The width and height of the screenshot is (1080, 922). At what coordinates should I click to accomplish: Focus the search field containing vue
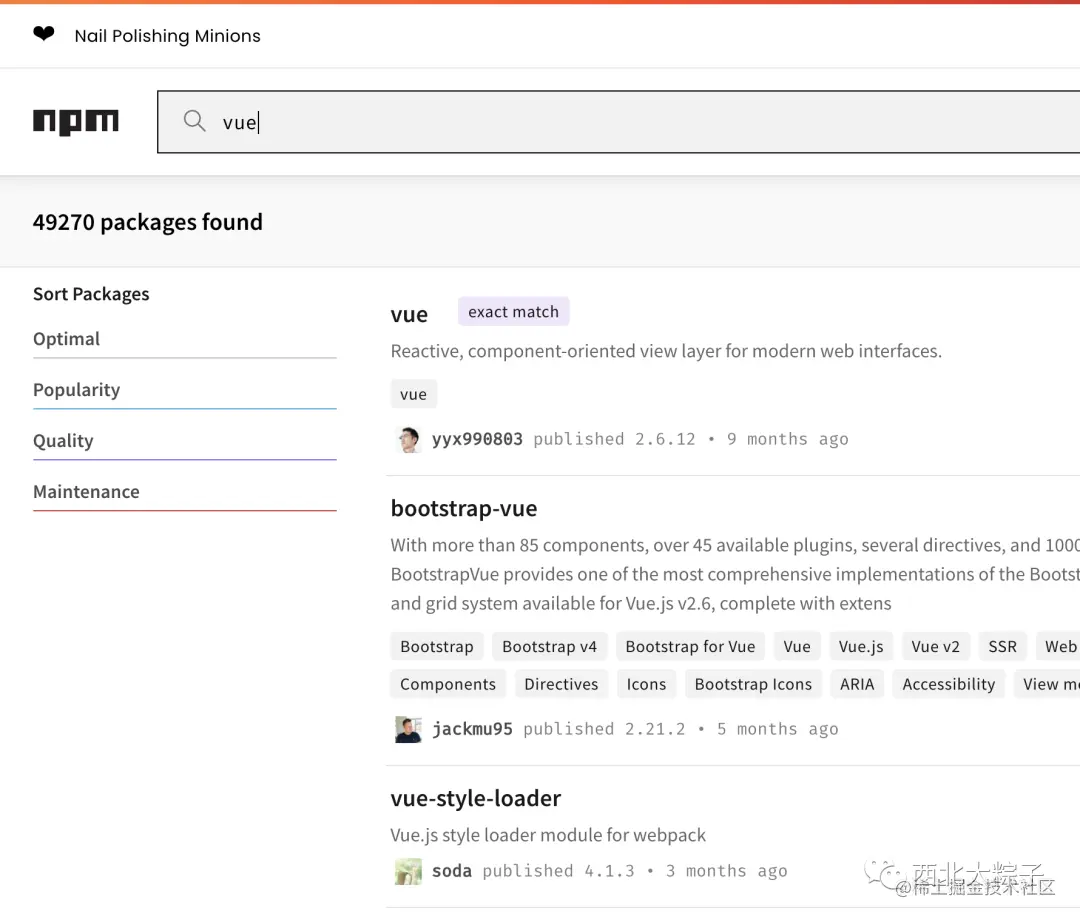[x=619, y=122]
